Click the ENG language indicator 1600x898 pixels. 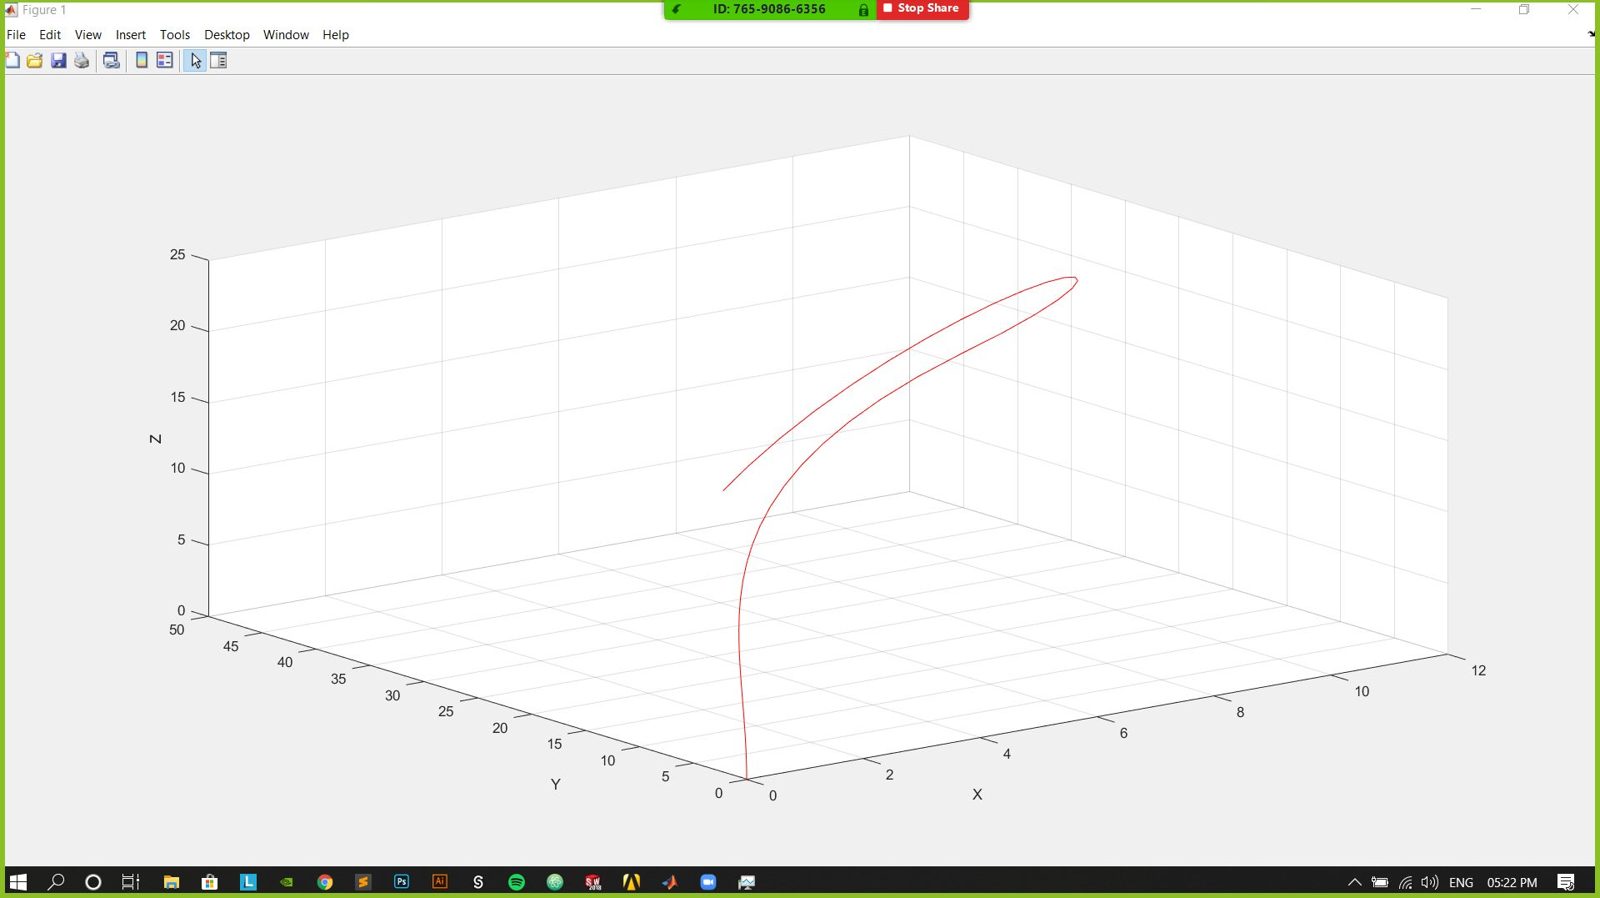1461,882
